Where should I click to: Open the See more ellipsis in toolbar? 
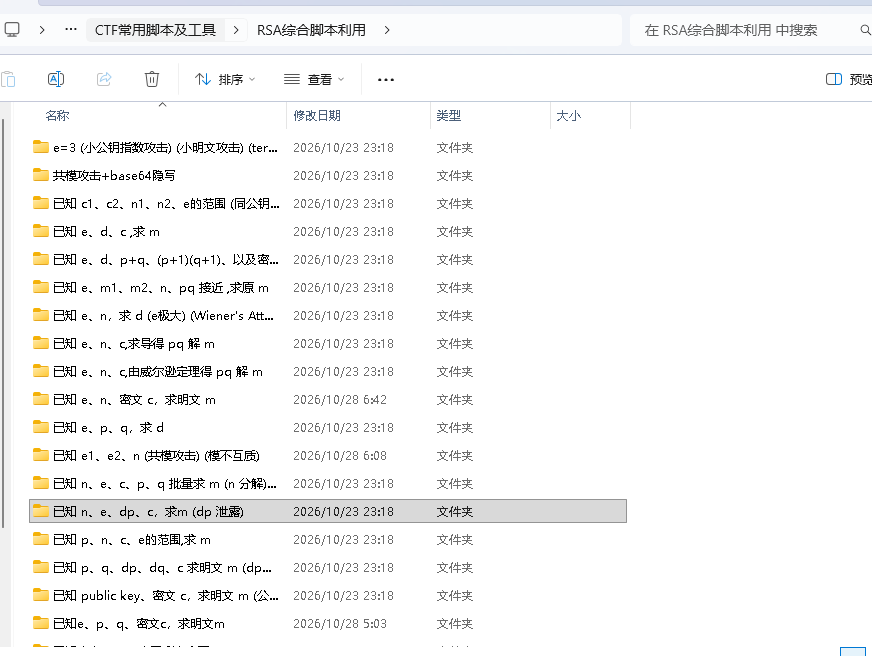(x=386, y=80)
